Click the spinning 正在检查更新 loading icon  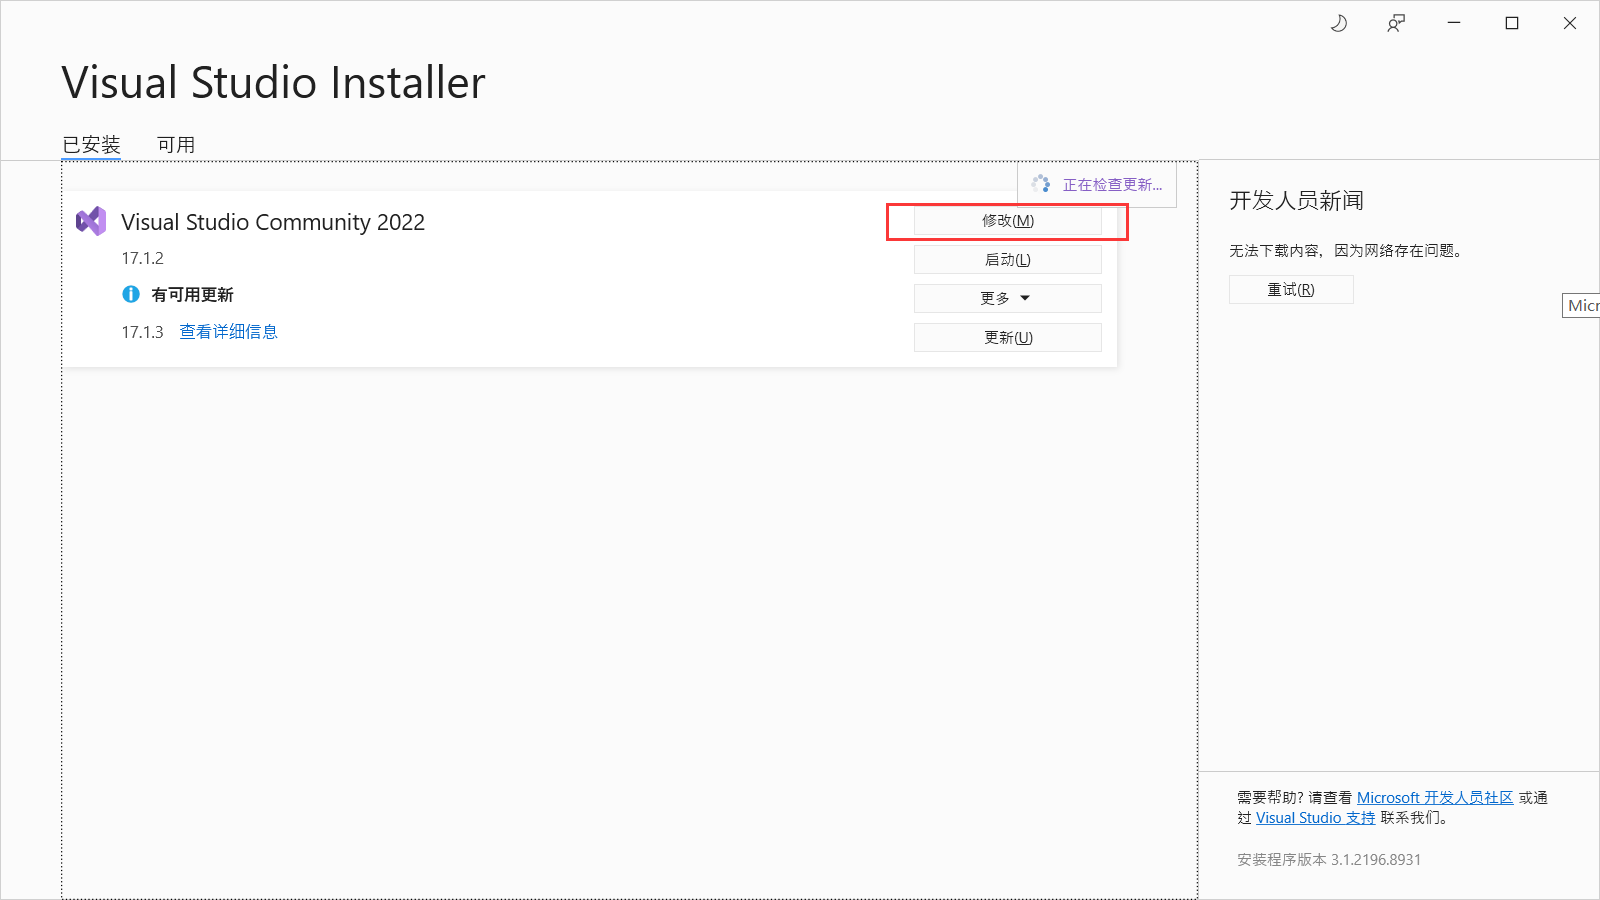coord(1041,184)
